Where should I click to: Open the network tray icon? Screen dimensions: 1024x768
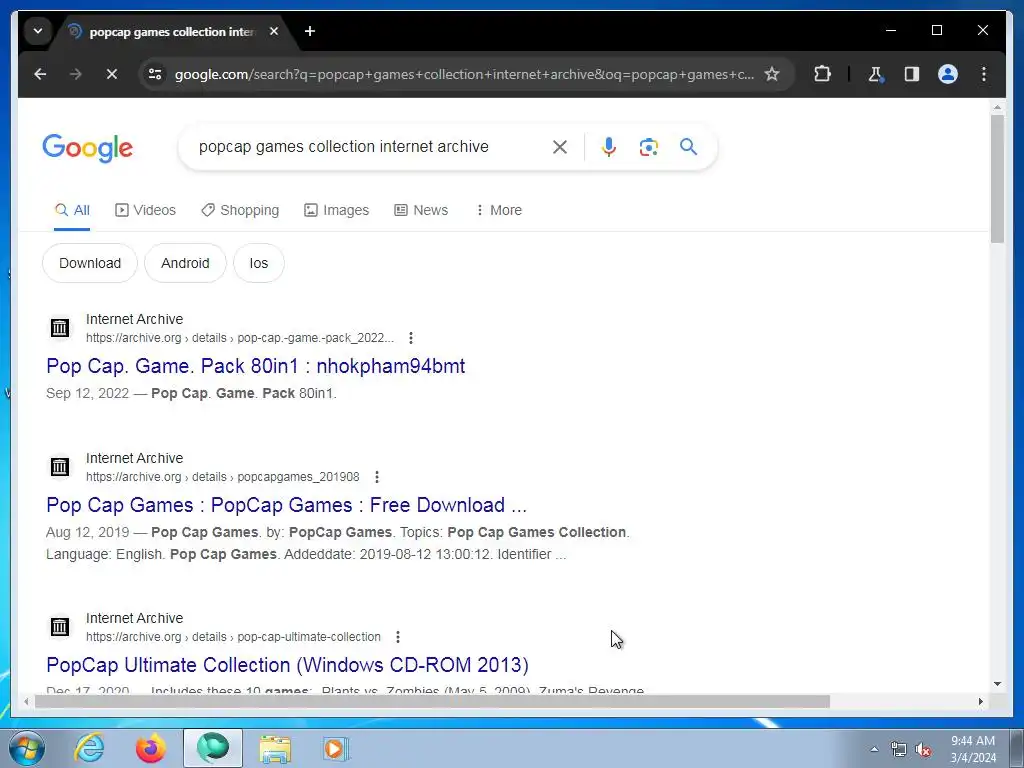coord(899,750)
